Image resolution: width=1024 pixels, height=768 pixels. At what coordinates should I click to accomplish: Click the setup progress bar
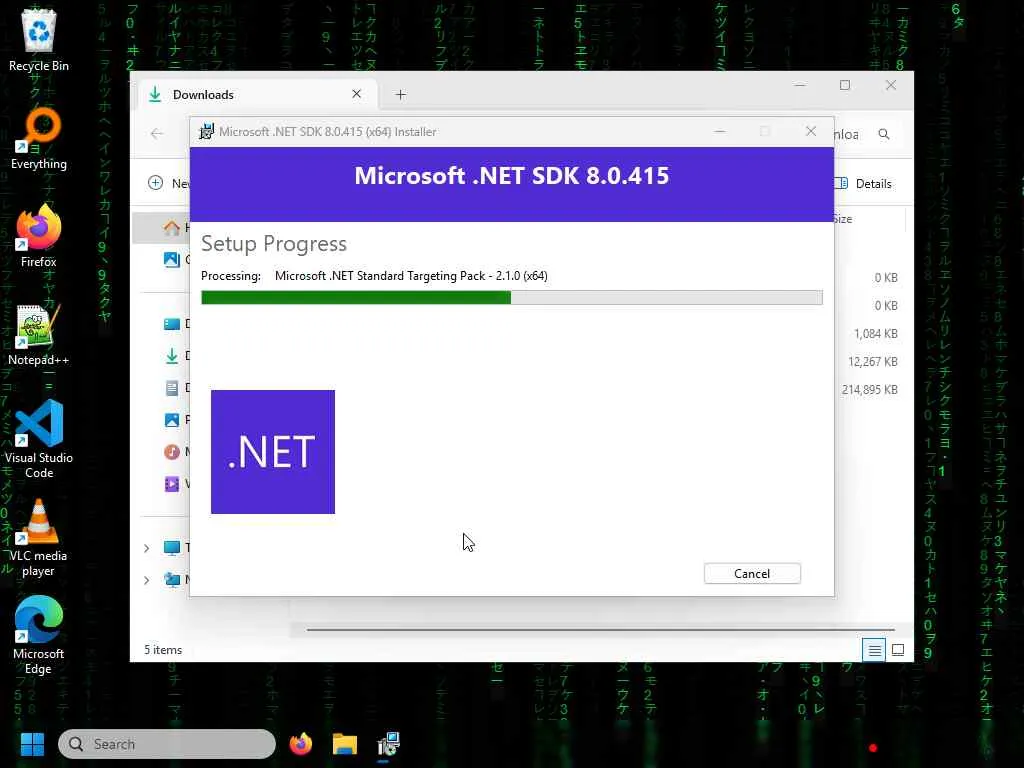click(x=511, y=298)
